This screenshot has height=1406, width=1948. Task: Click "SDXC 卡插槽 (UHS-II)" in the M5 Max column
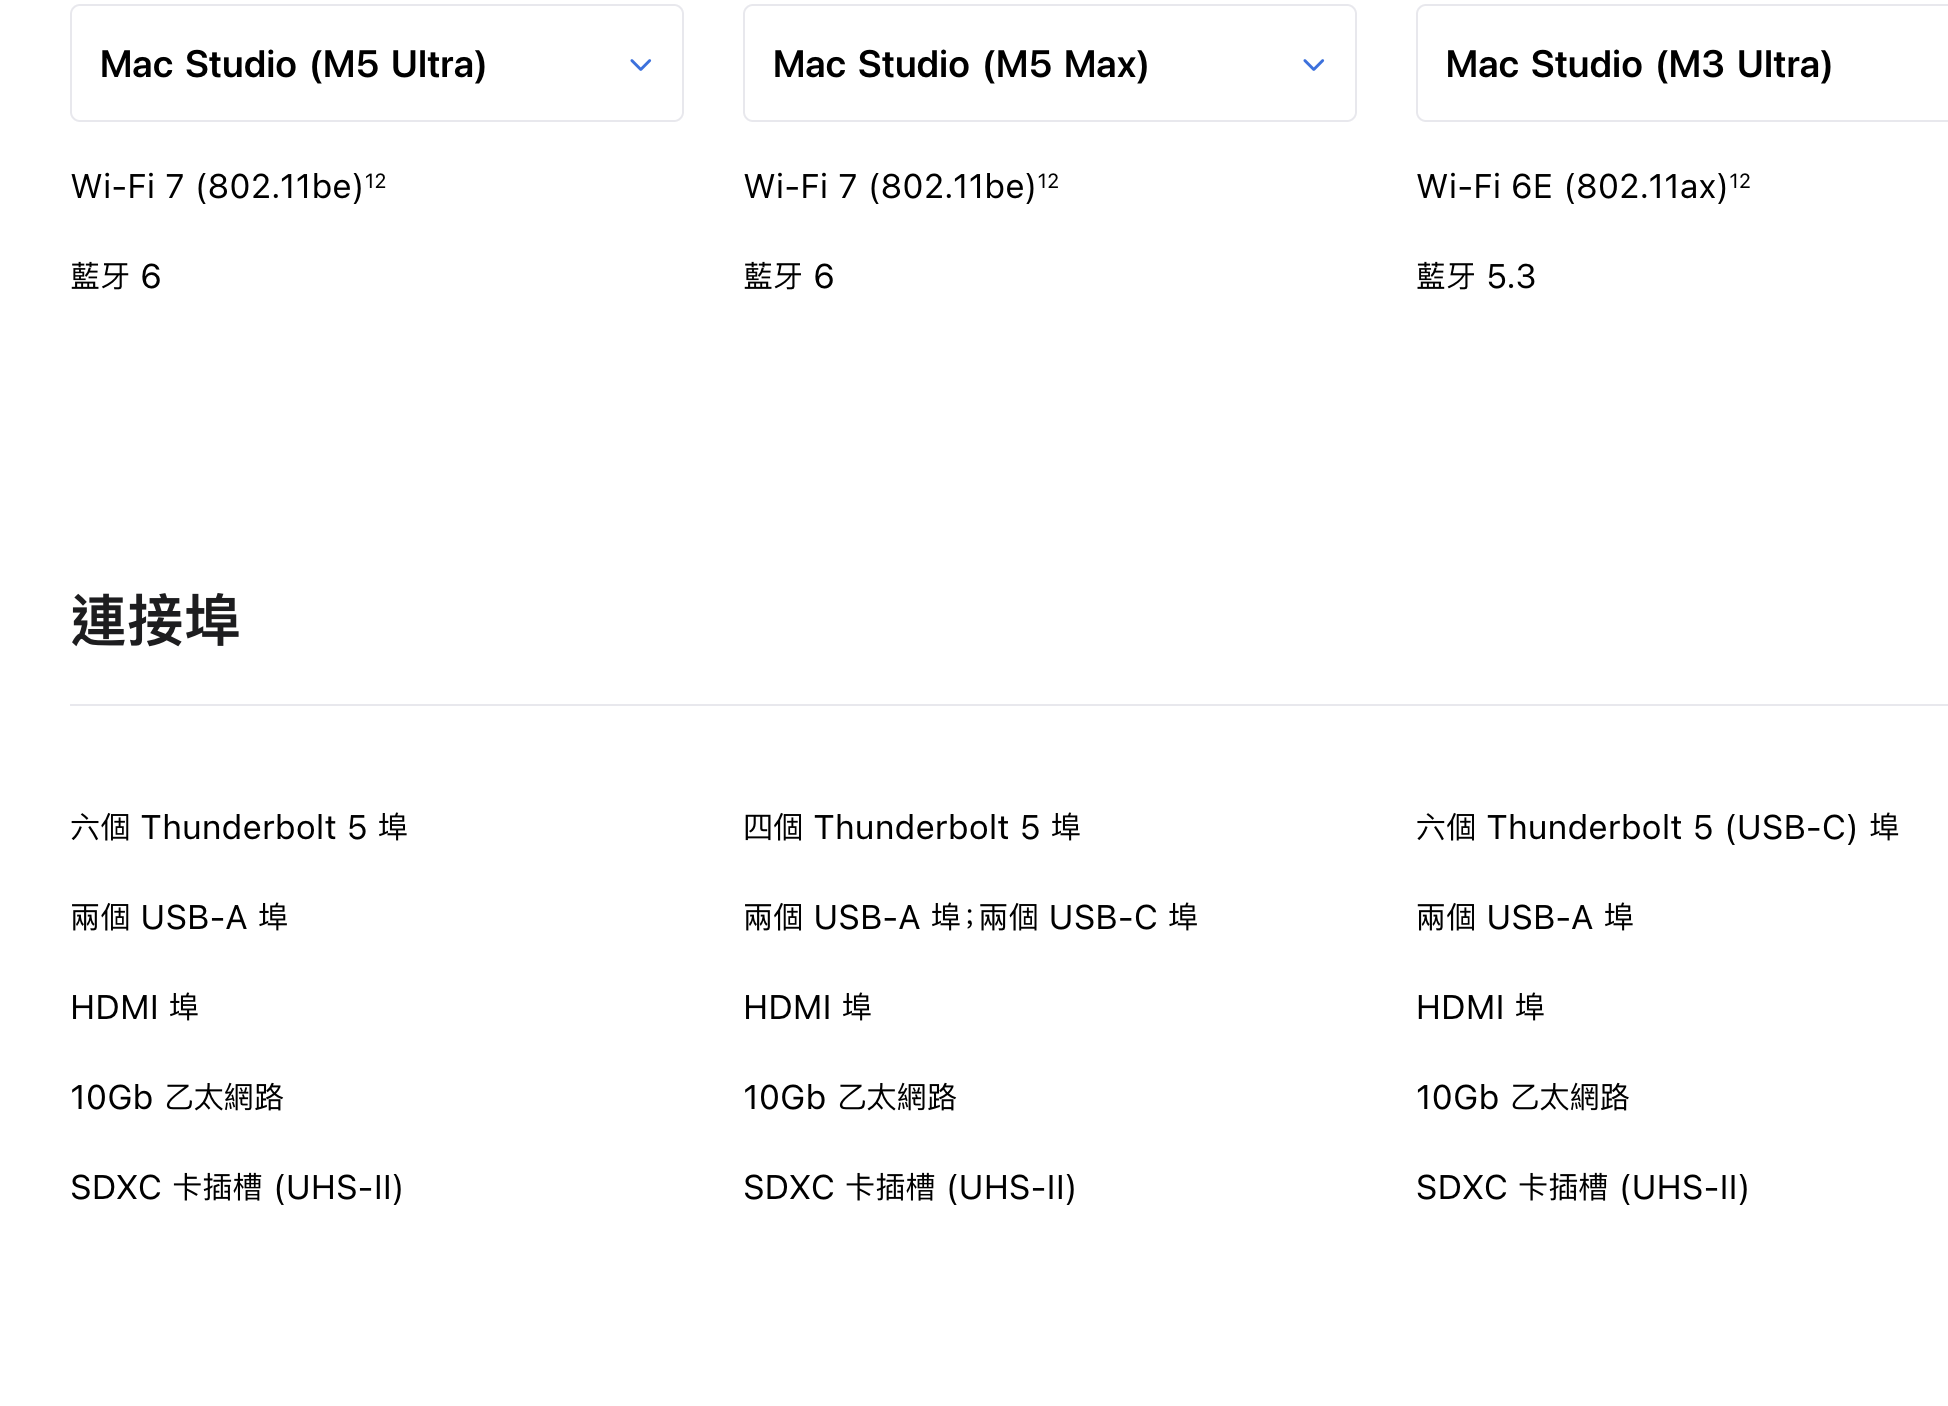point(910,1187)
